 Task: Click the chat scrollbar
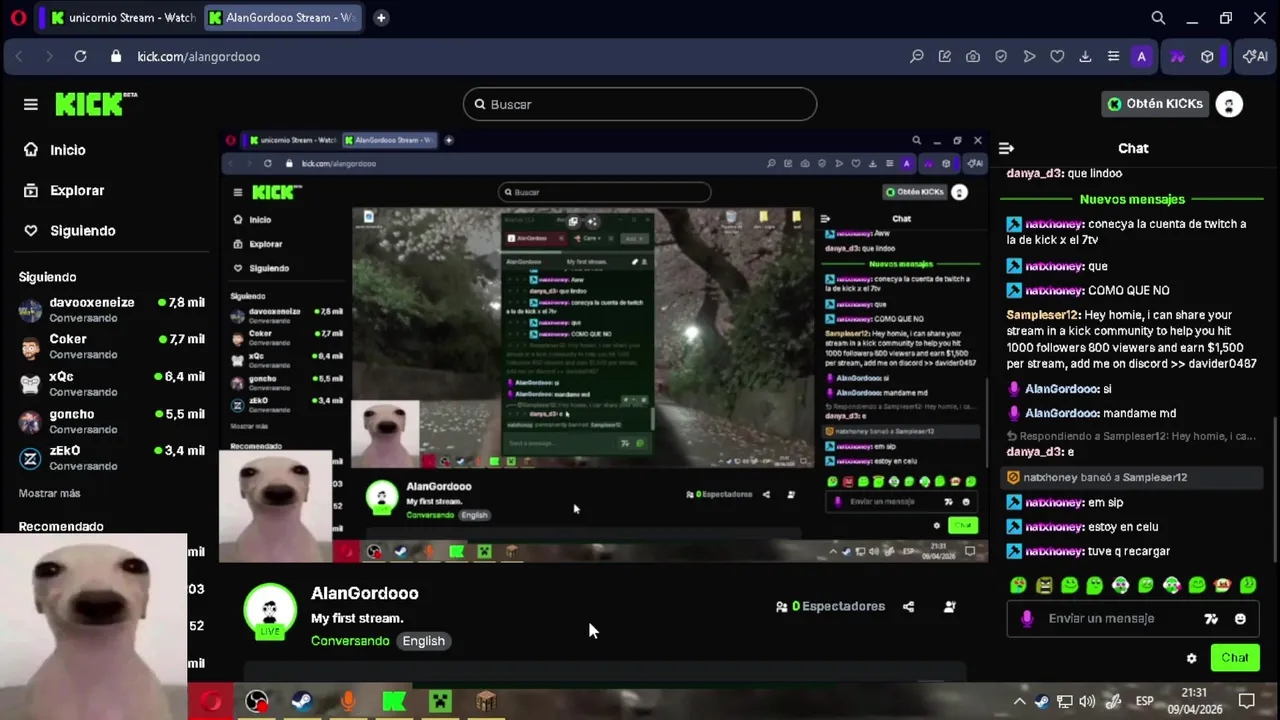point(1275,490)
